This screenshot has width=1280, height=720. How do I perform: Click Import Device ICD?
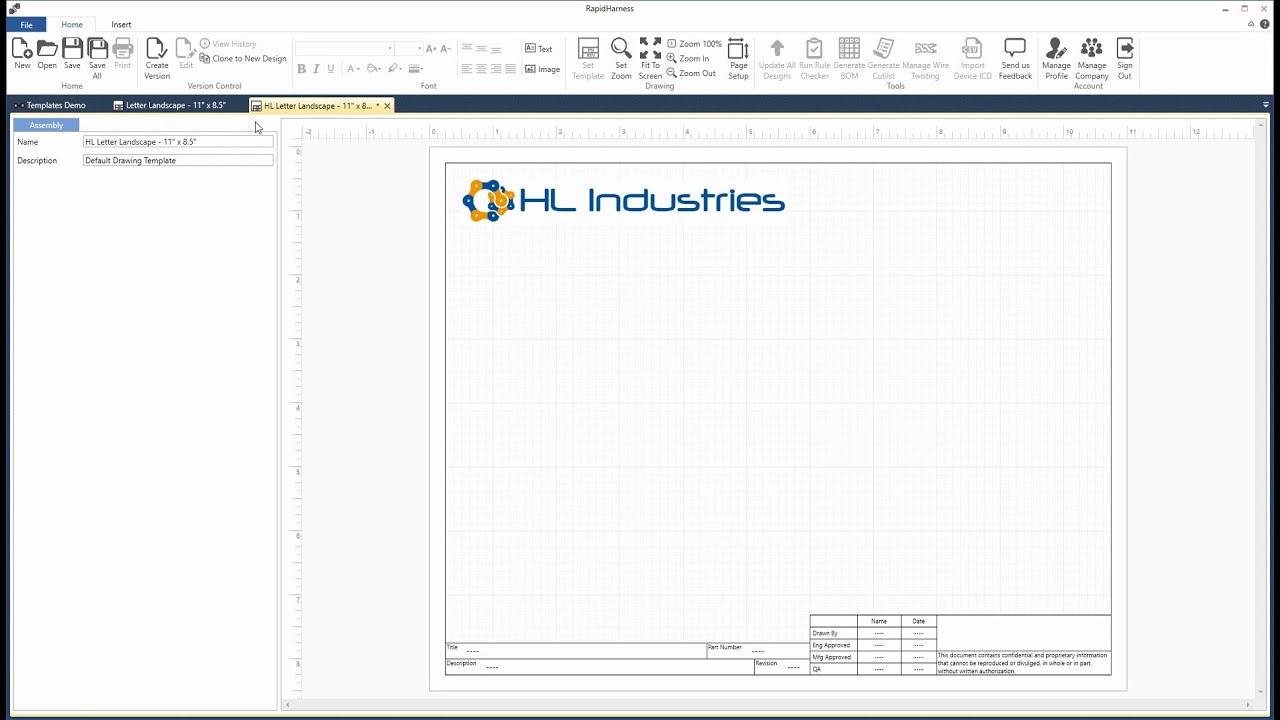(x=972, y=58)
